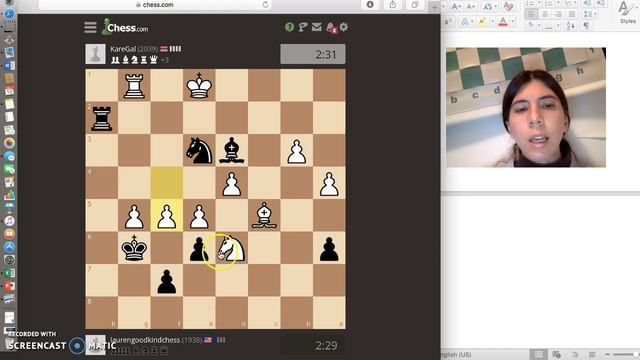Open notifications bell with red badge

(331, 27)
